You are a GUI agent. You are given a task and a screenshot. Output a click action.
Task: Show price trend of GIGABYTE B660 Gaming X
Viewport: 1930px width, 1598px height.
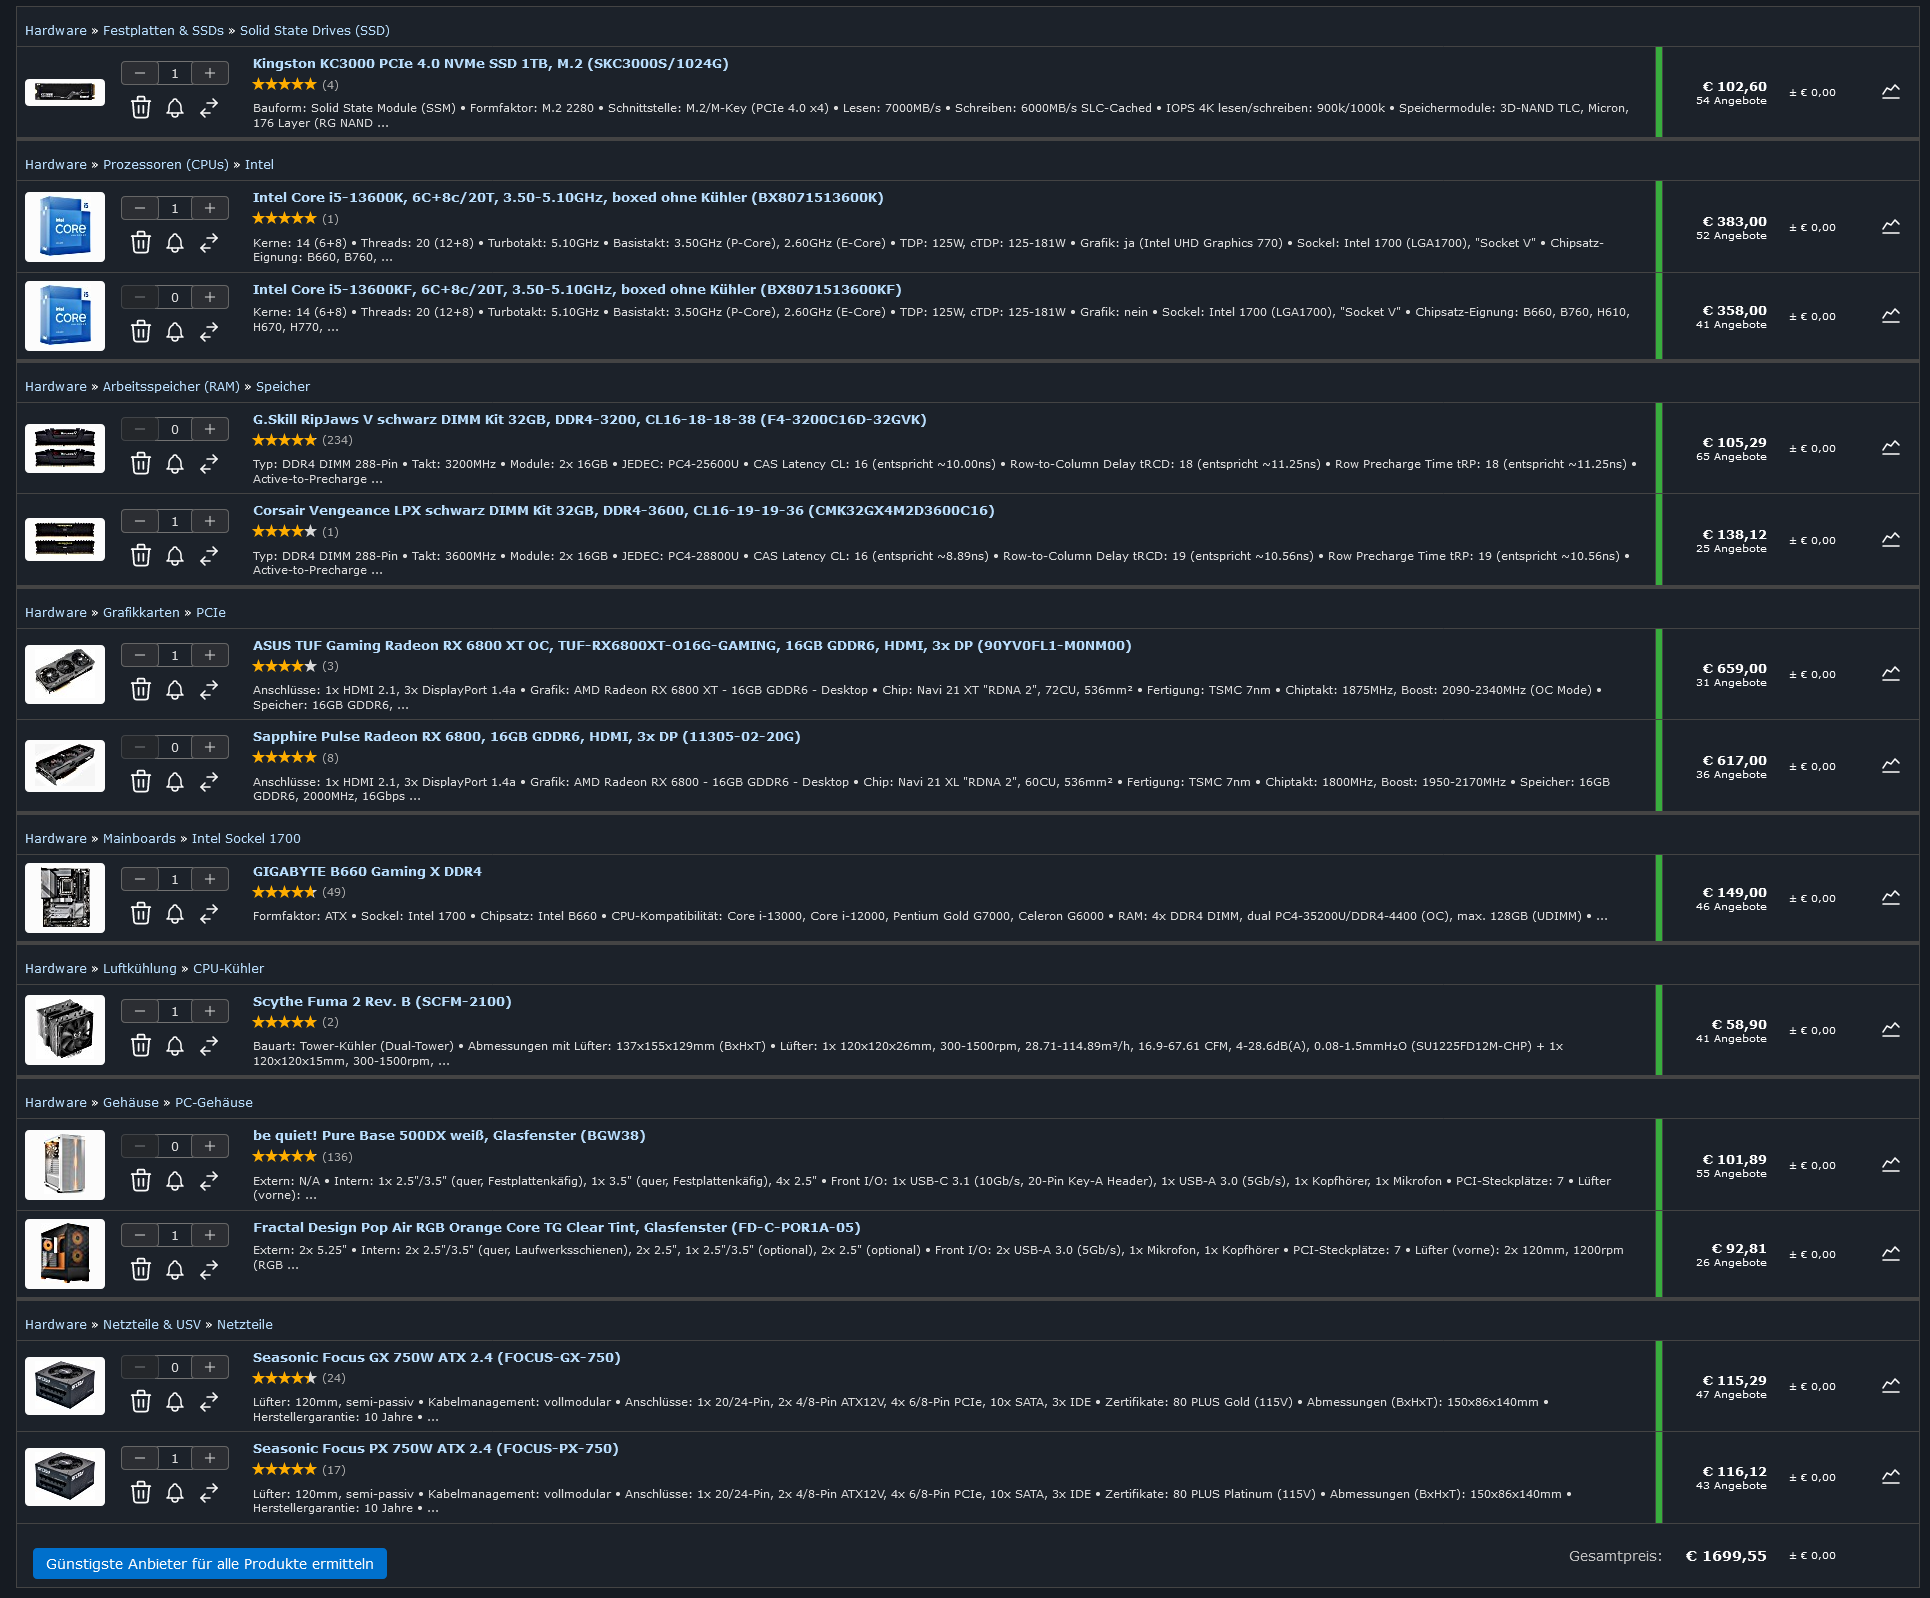tap(1890, 898)
